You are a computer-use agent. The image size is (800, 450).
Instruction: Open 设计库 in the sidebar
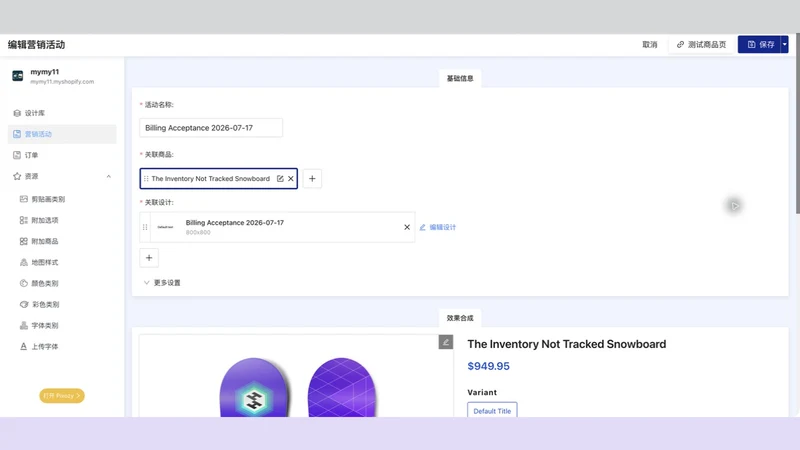click(62, 113)
